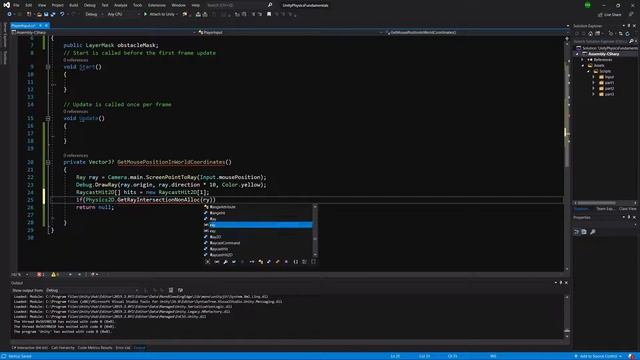
Task: Open the Debug menu
Action: [x=89, y=5]
